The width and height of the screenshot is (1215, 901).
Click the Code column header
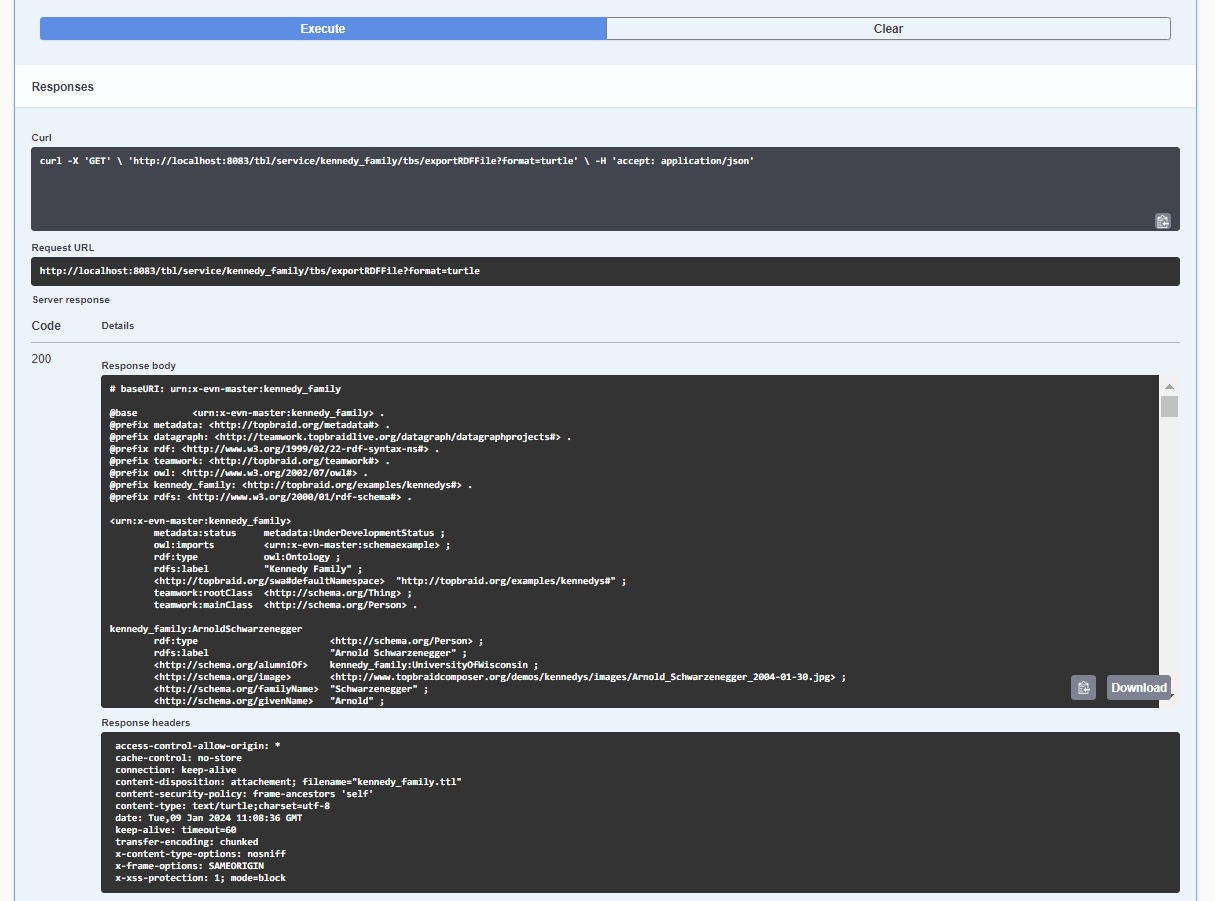click(x=46, y=325)
